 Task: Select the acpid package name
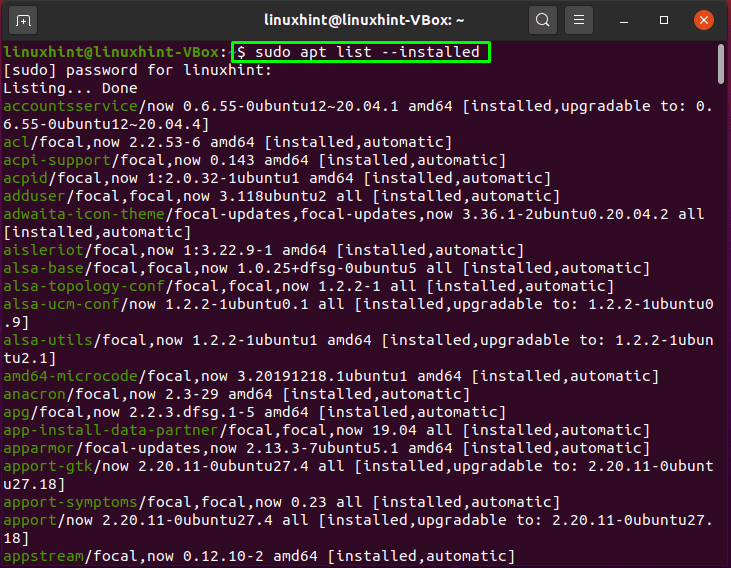click(x=26, y=178)
